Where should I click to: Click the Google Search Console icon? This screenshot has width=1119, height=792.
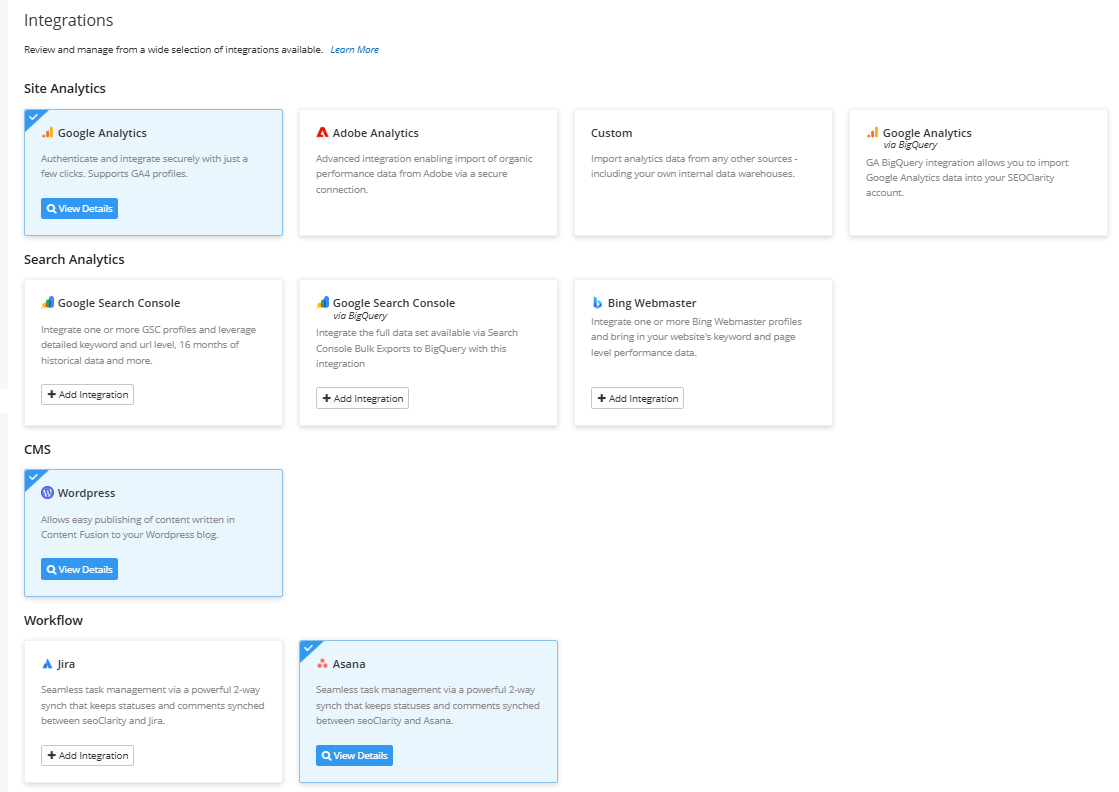(x=47, y=303)
